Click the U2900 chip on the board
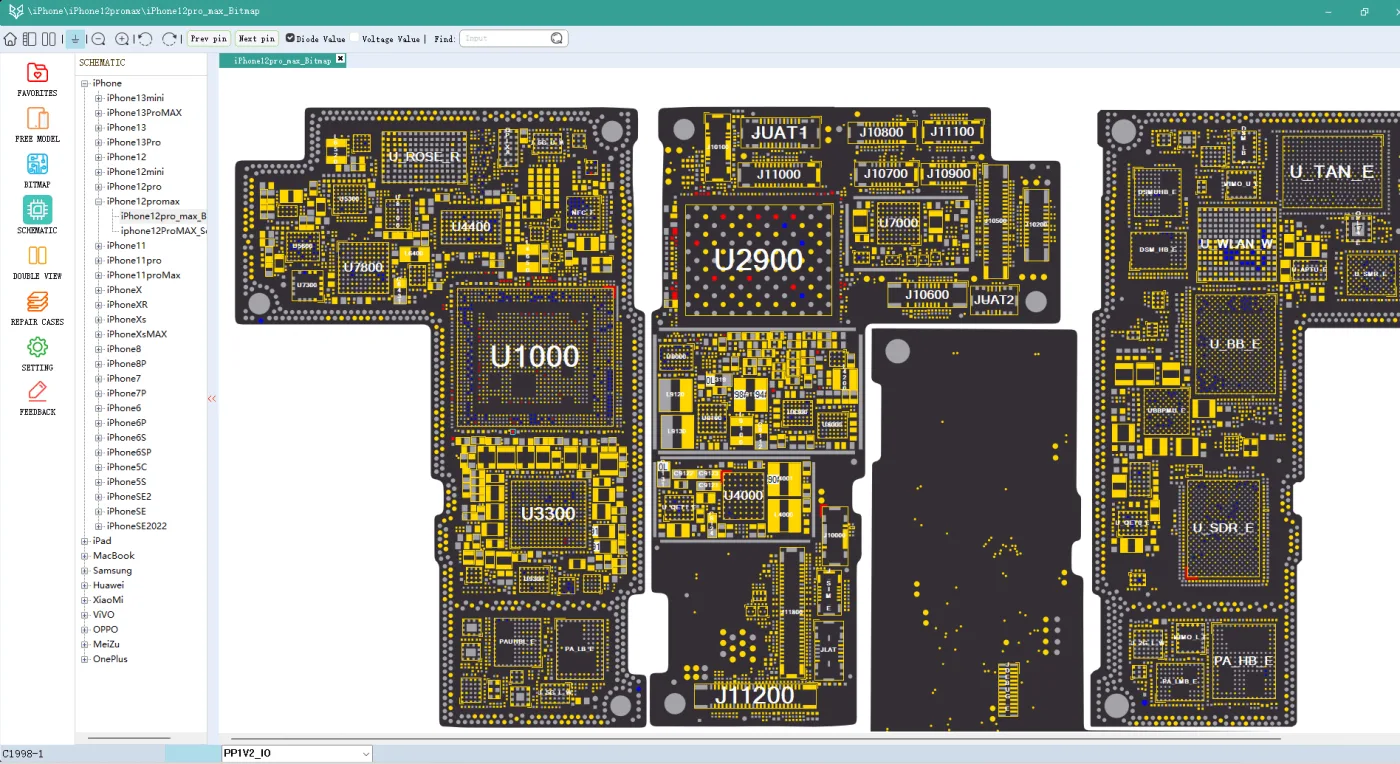Viewport: 1400px width, 764px height. click(x=758, y=261)
